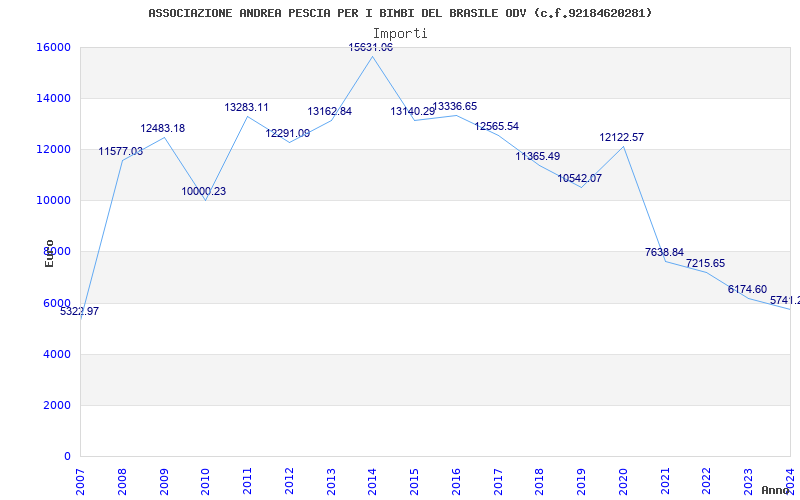Select the 12483.18 value label

[162, 128]
